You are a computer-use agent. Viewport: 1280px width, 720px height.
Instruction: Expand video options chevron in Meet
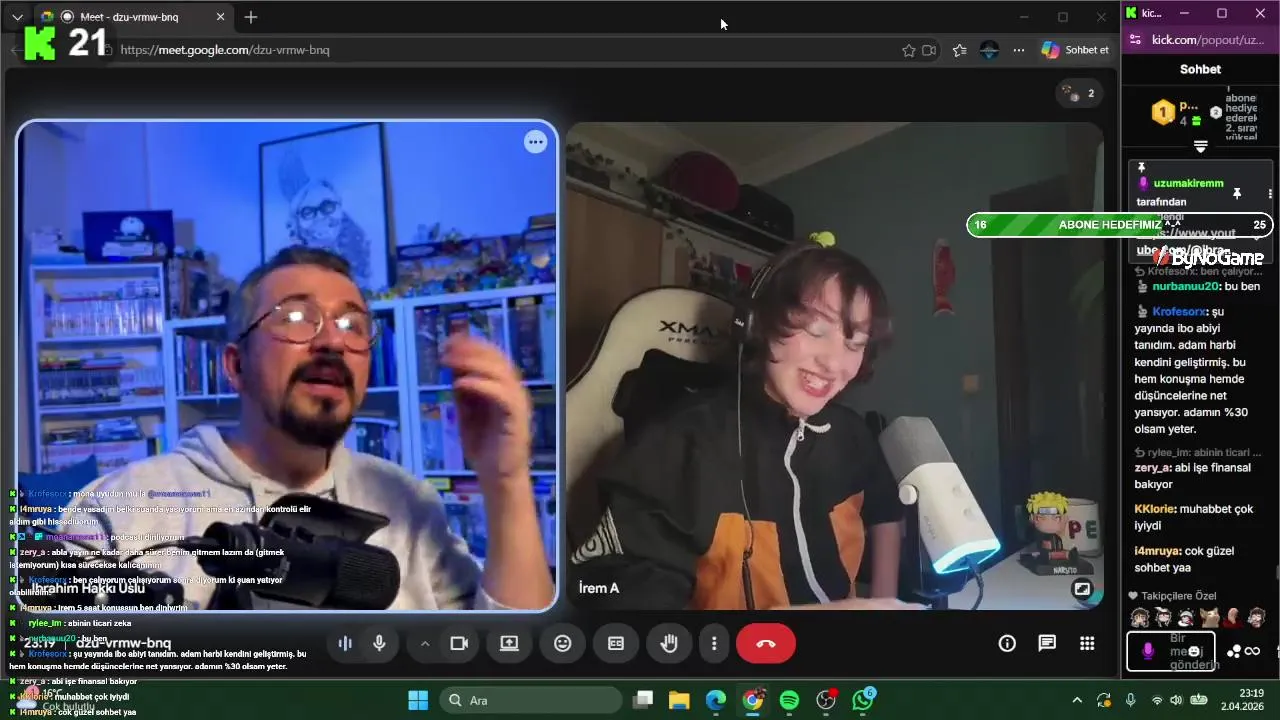click(425, 643)
